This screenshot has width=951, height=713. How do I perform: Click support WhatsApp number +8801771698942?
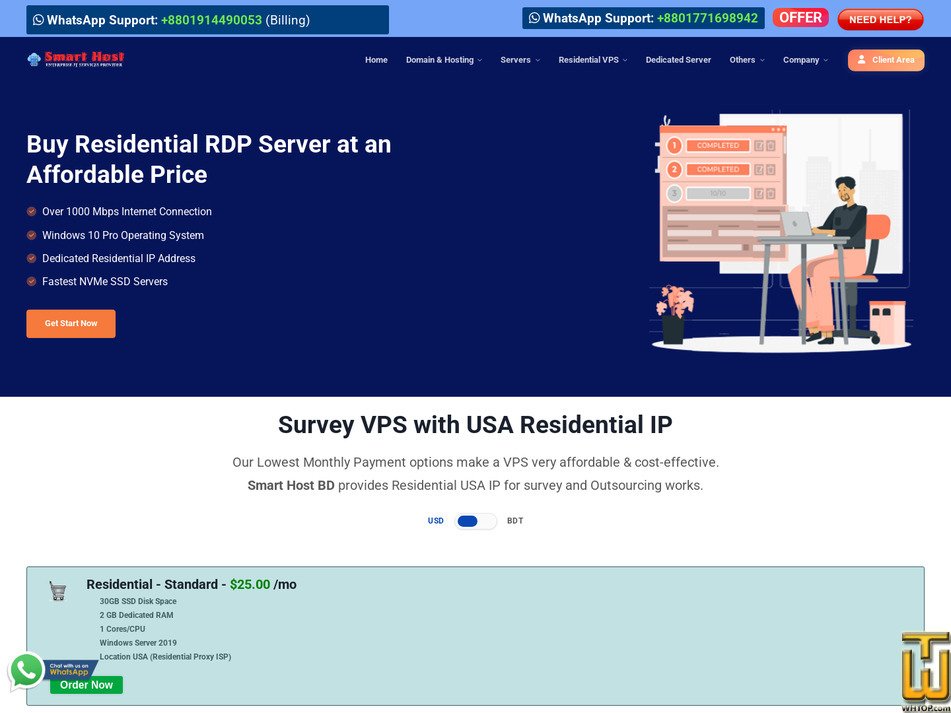pos(707,18)
